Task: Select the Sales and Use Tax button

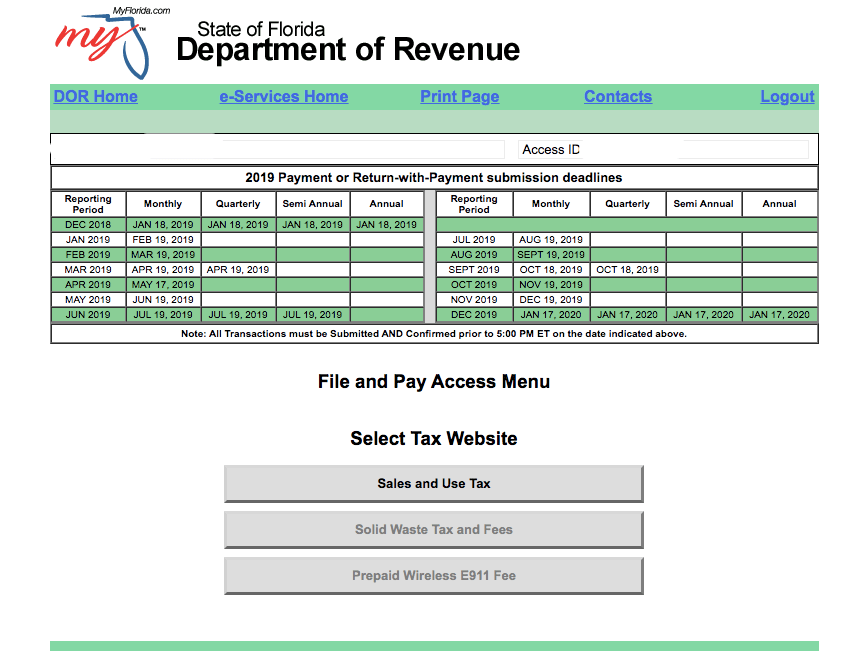Action: click(434, 484)
